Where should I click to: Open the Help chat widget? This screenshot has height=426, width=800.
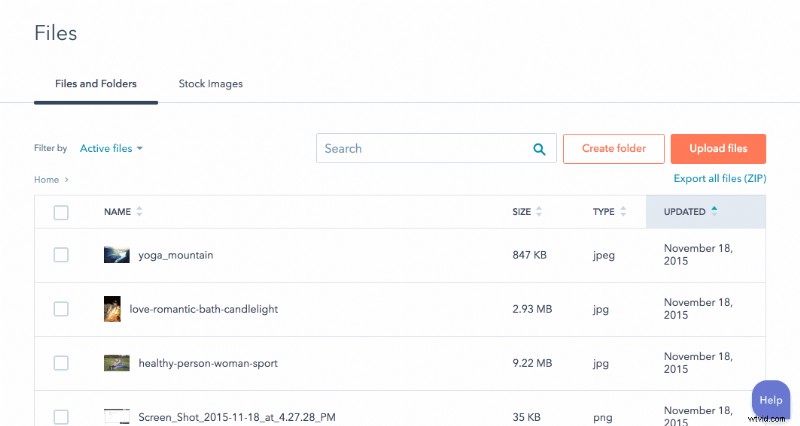[x=770, y=400]
